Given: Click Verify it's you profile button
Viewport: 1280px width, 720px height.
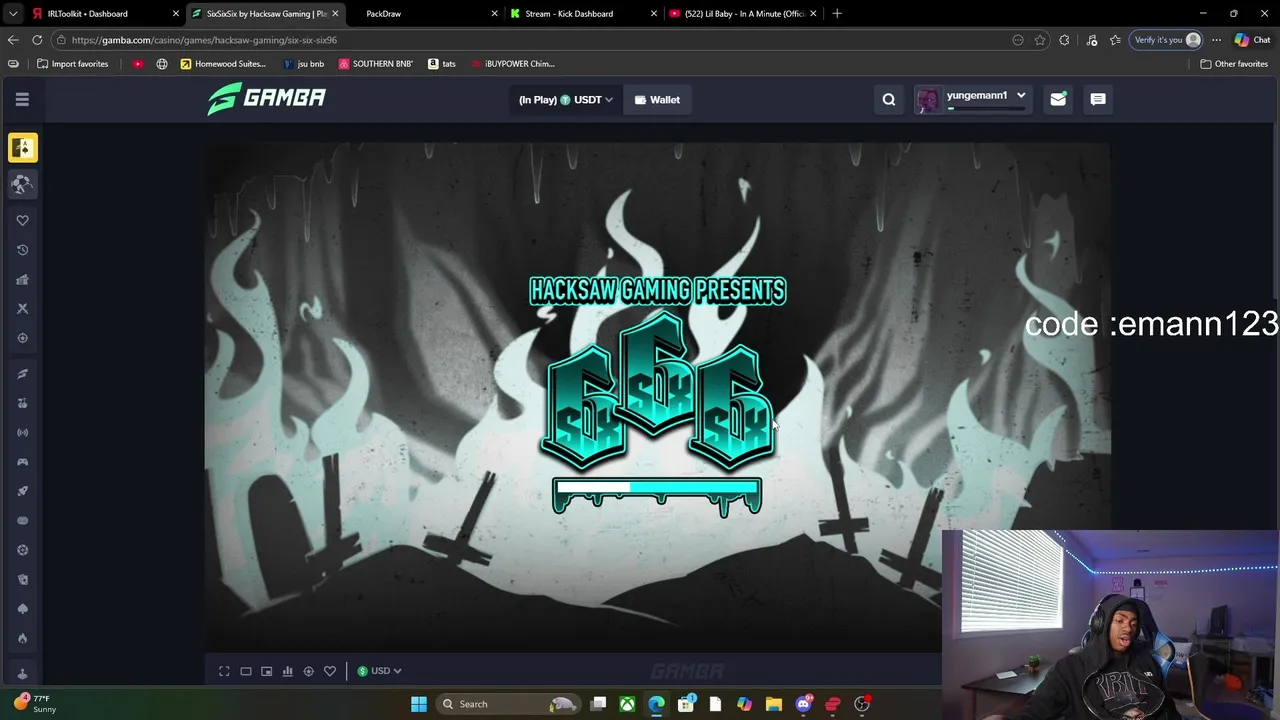Looking at the screenshot, I should pyautogui.click(x=1166, y=40).
